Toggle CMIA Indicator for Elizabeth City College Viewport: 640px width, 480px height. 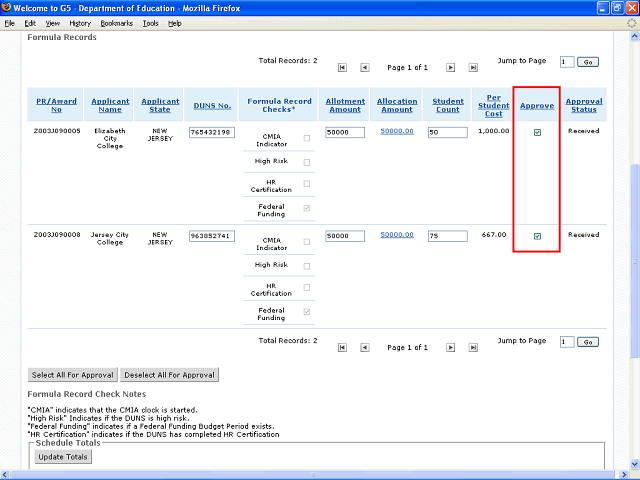click(x=307, y=138)
